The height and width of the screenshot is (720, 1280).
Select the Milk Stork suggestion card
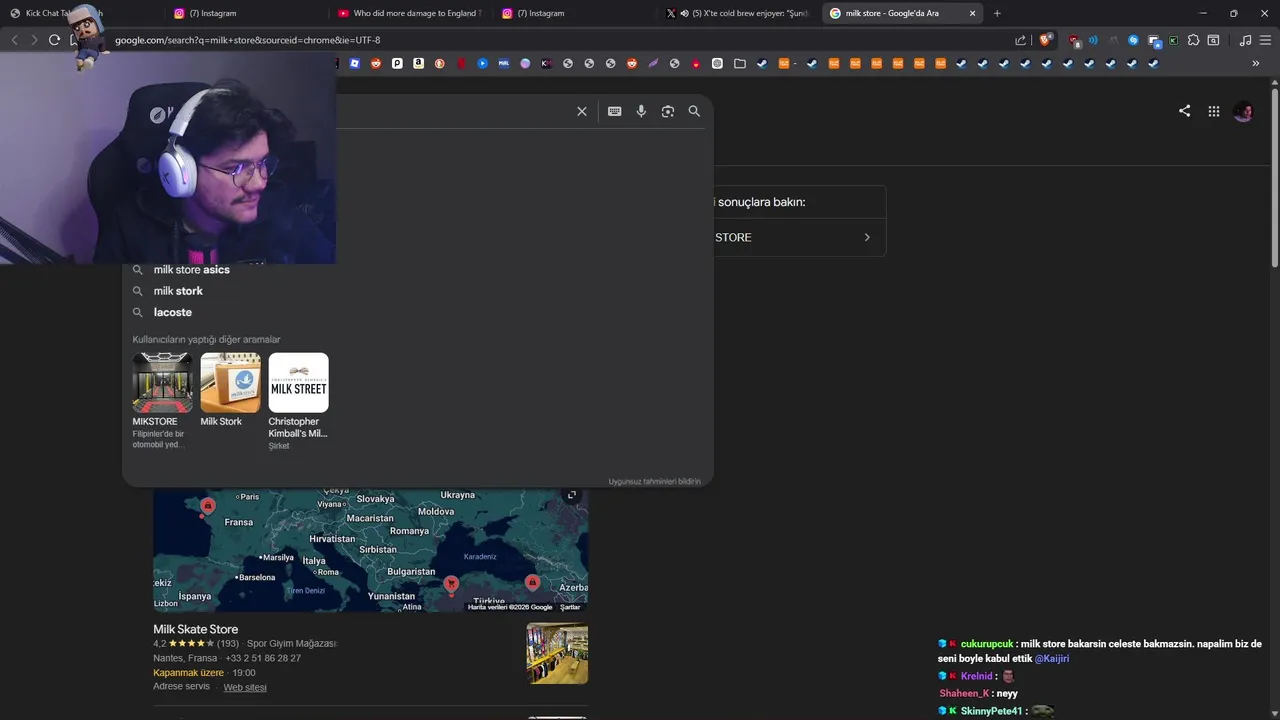pos(230,390)
